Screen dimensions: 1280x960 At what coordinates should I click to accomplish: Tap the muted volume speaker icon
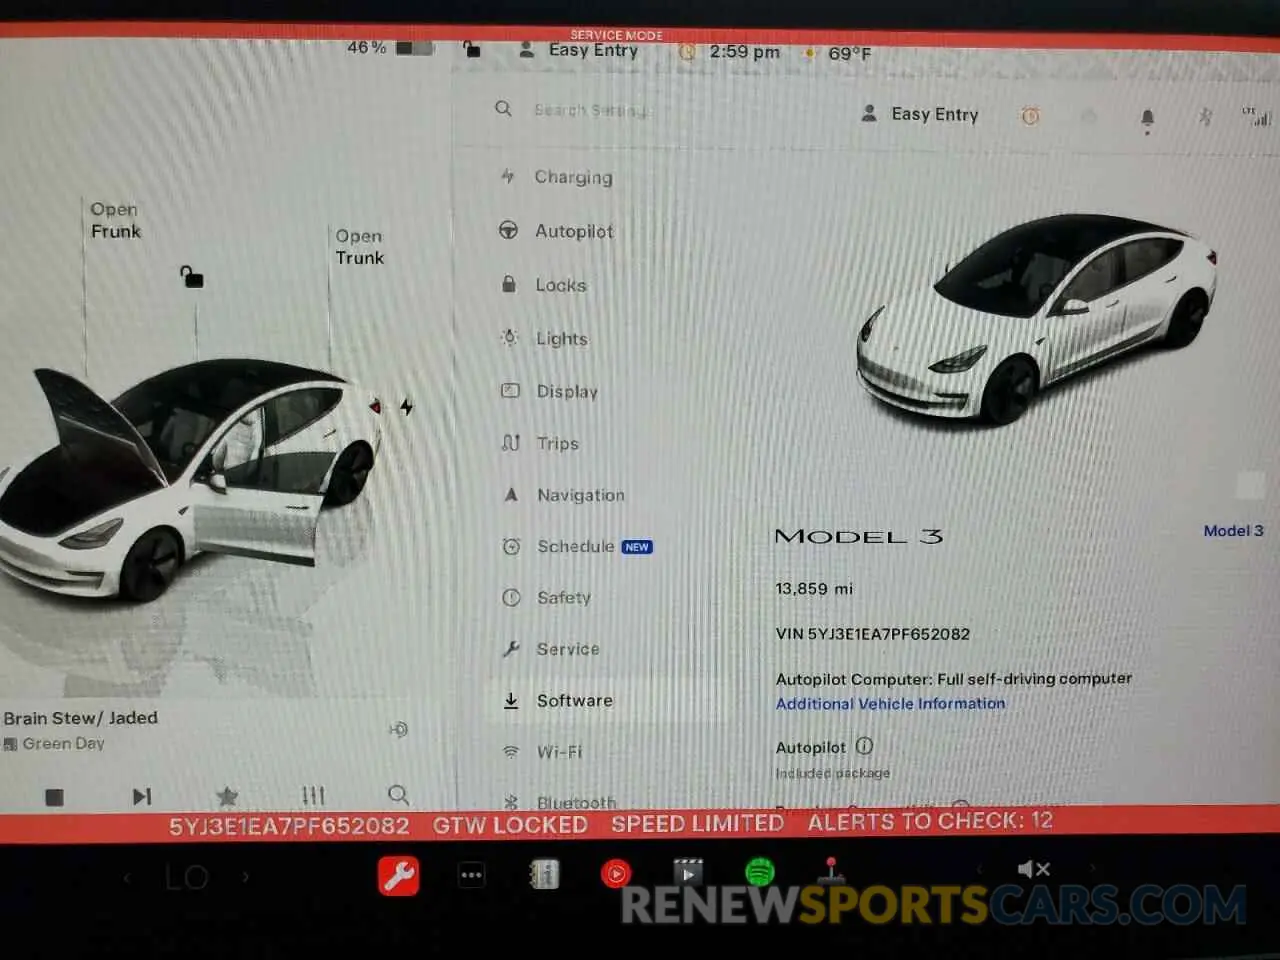[1033, 869]
